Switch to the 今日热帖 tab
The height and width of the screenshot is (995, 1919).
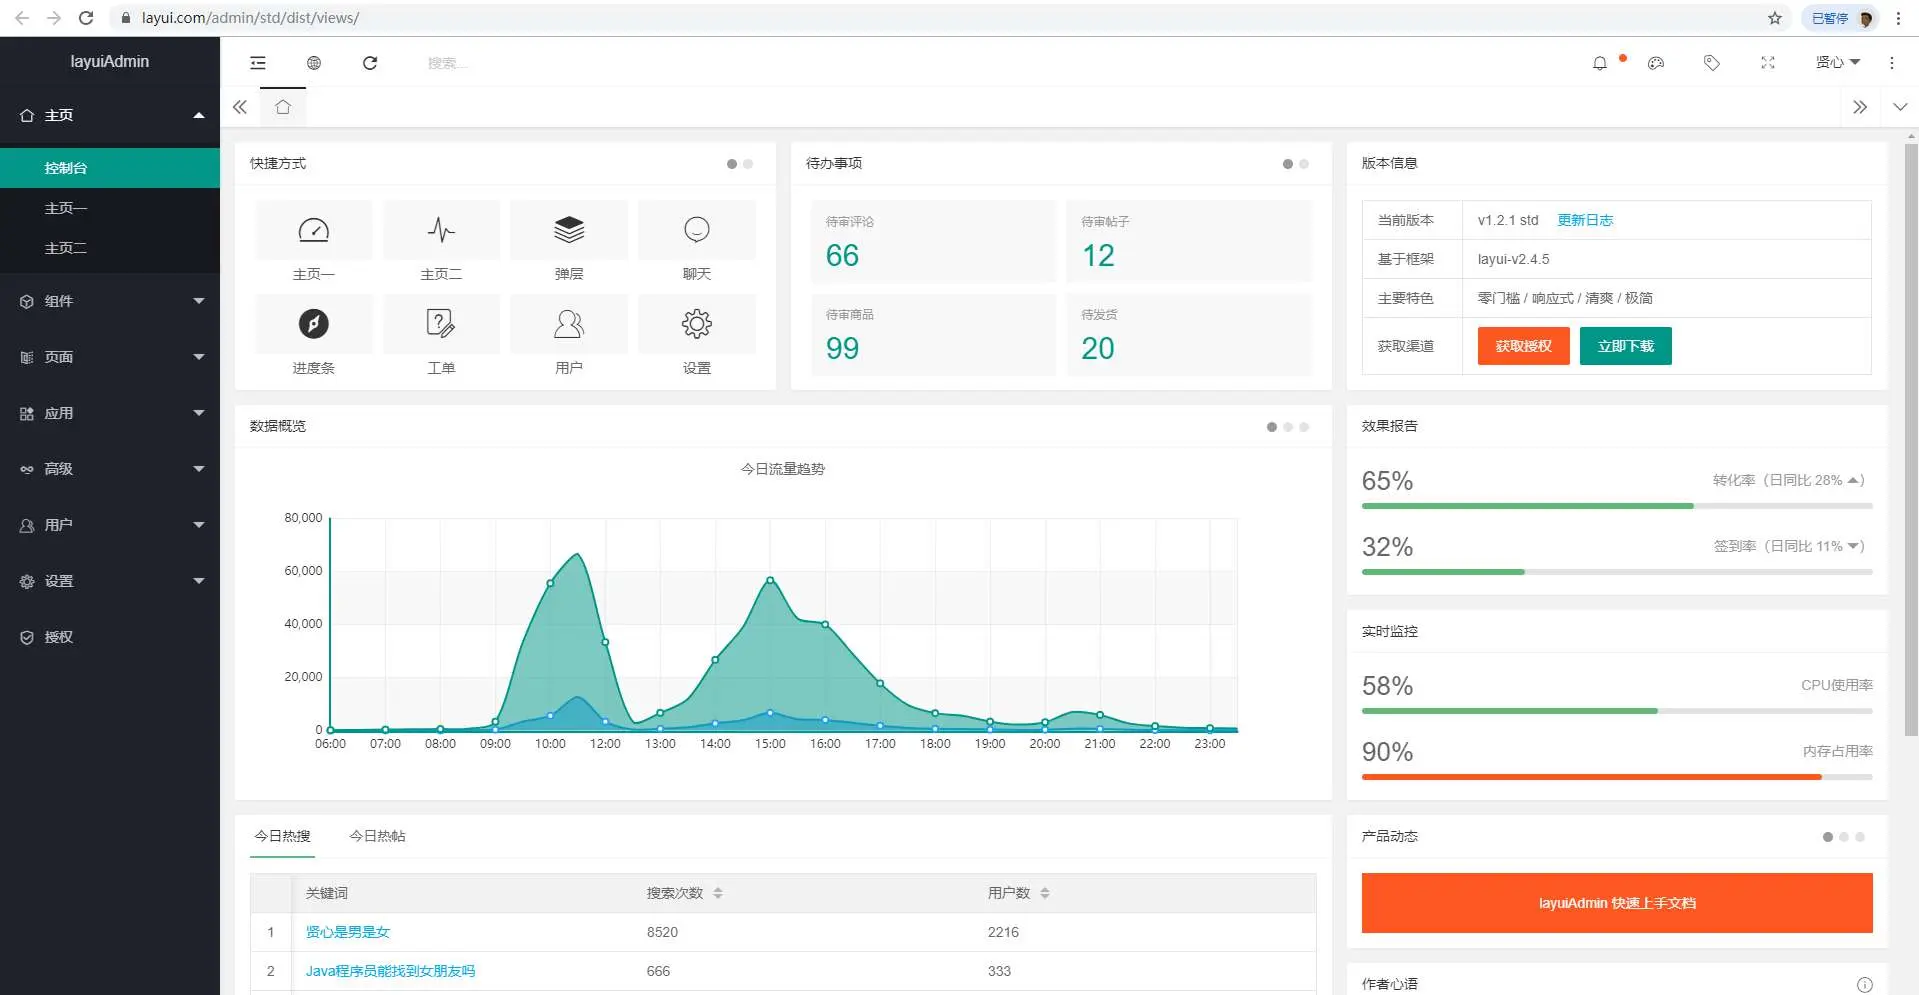(x=377, y=836)
